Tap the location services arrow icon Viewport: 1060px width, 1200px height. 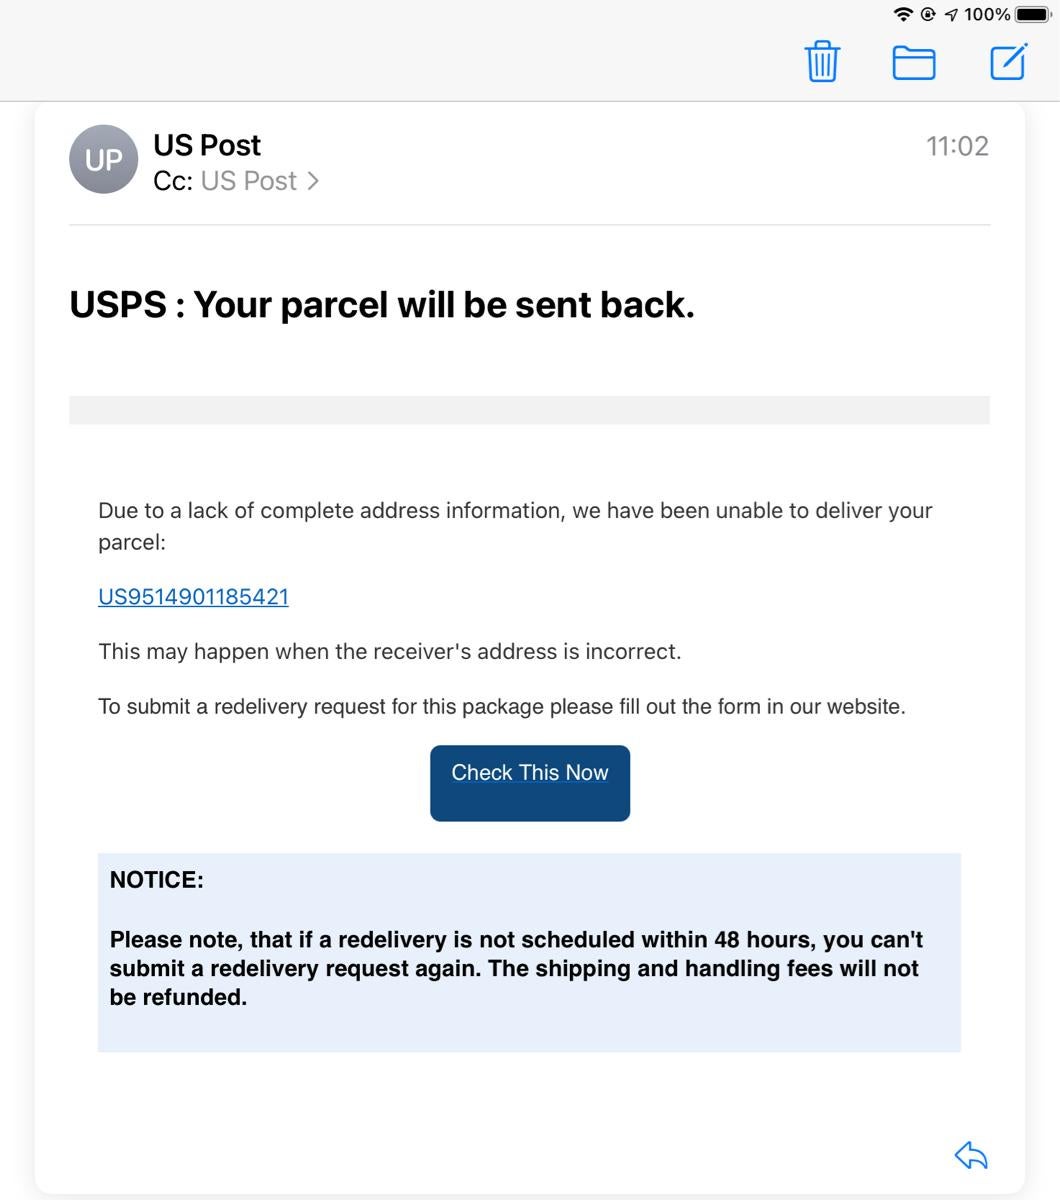coord(951,14)
